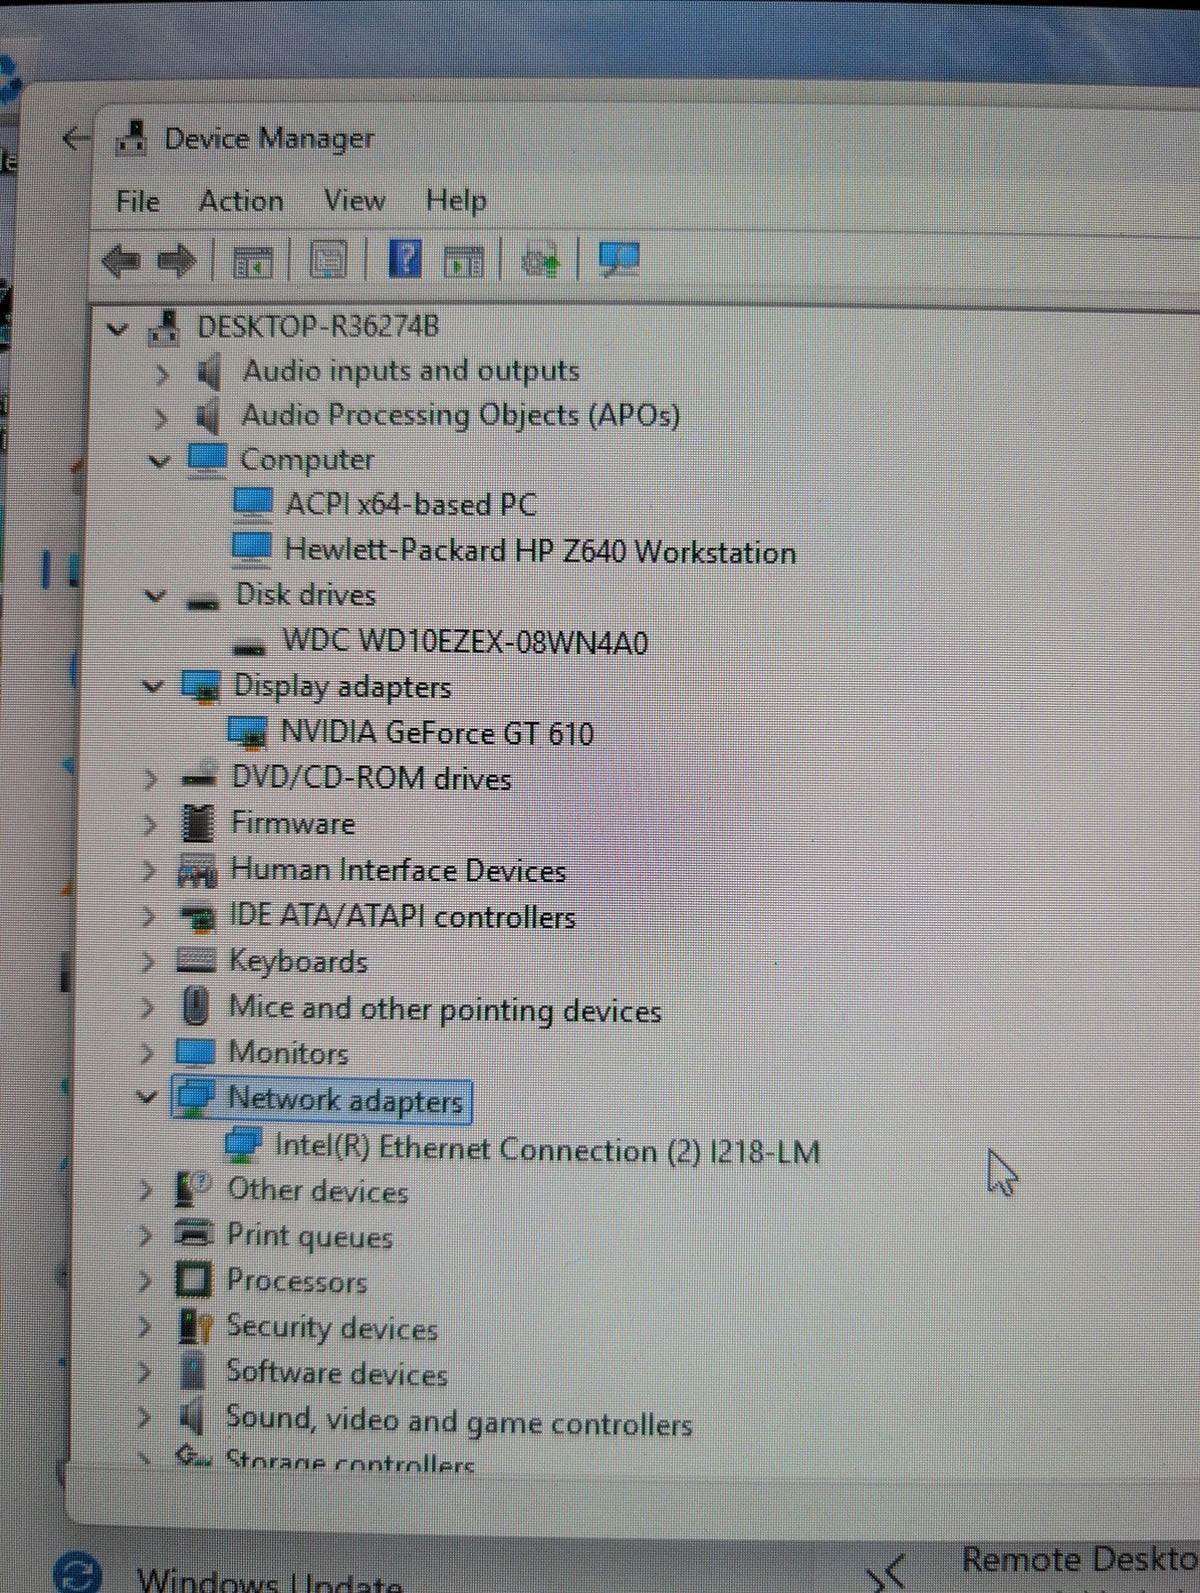1200x1593 pixels.
Task: Click the Back arrow toolbar icon
Action: [x=120, y=261]
